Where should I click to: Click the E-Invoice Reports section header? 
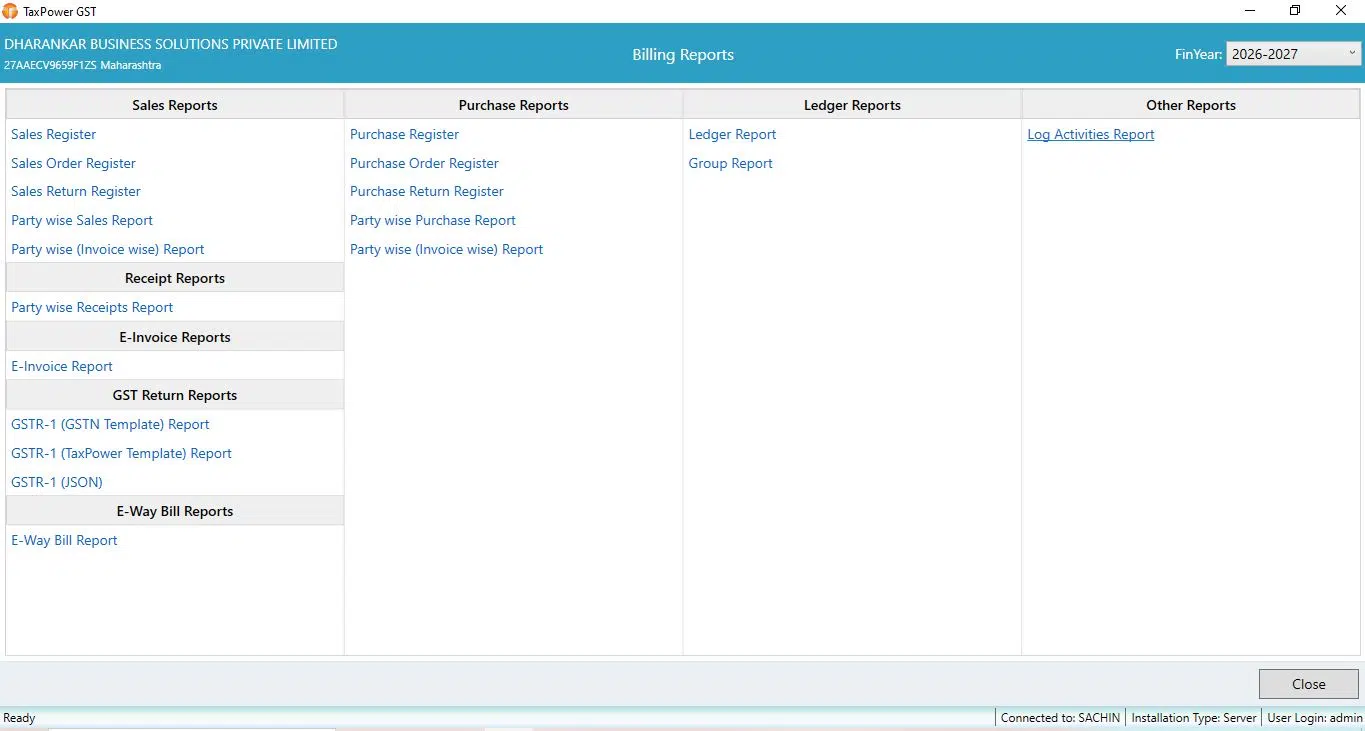point(175,337)
